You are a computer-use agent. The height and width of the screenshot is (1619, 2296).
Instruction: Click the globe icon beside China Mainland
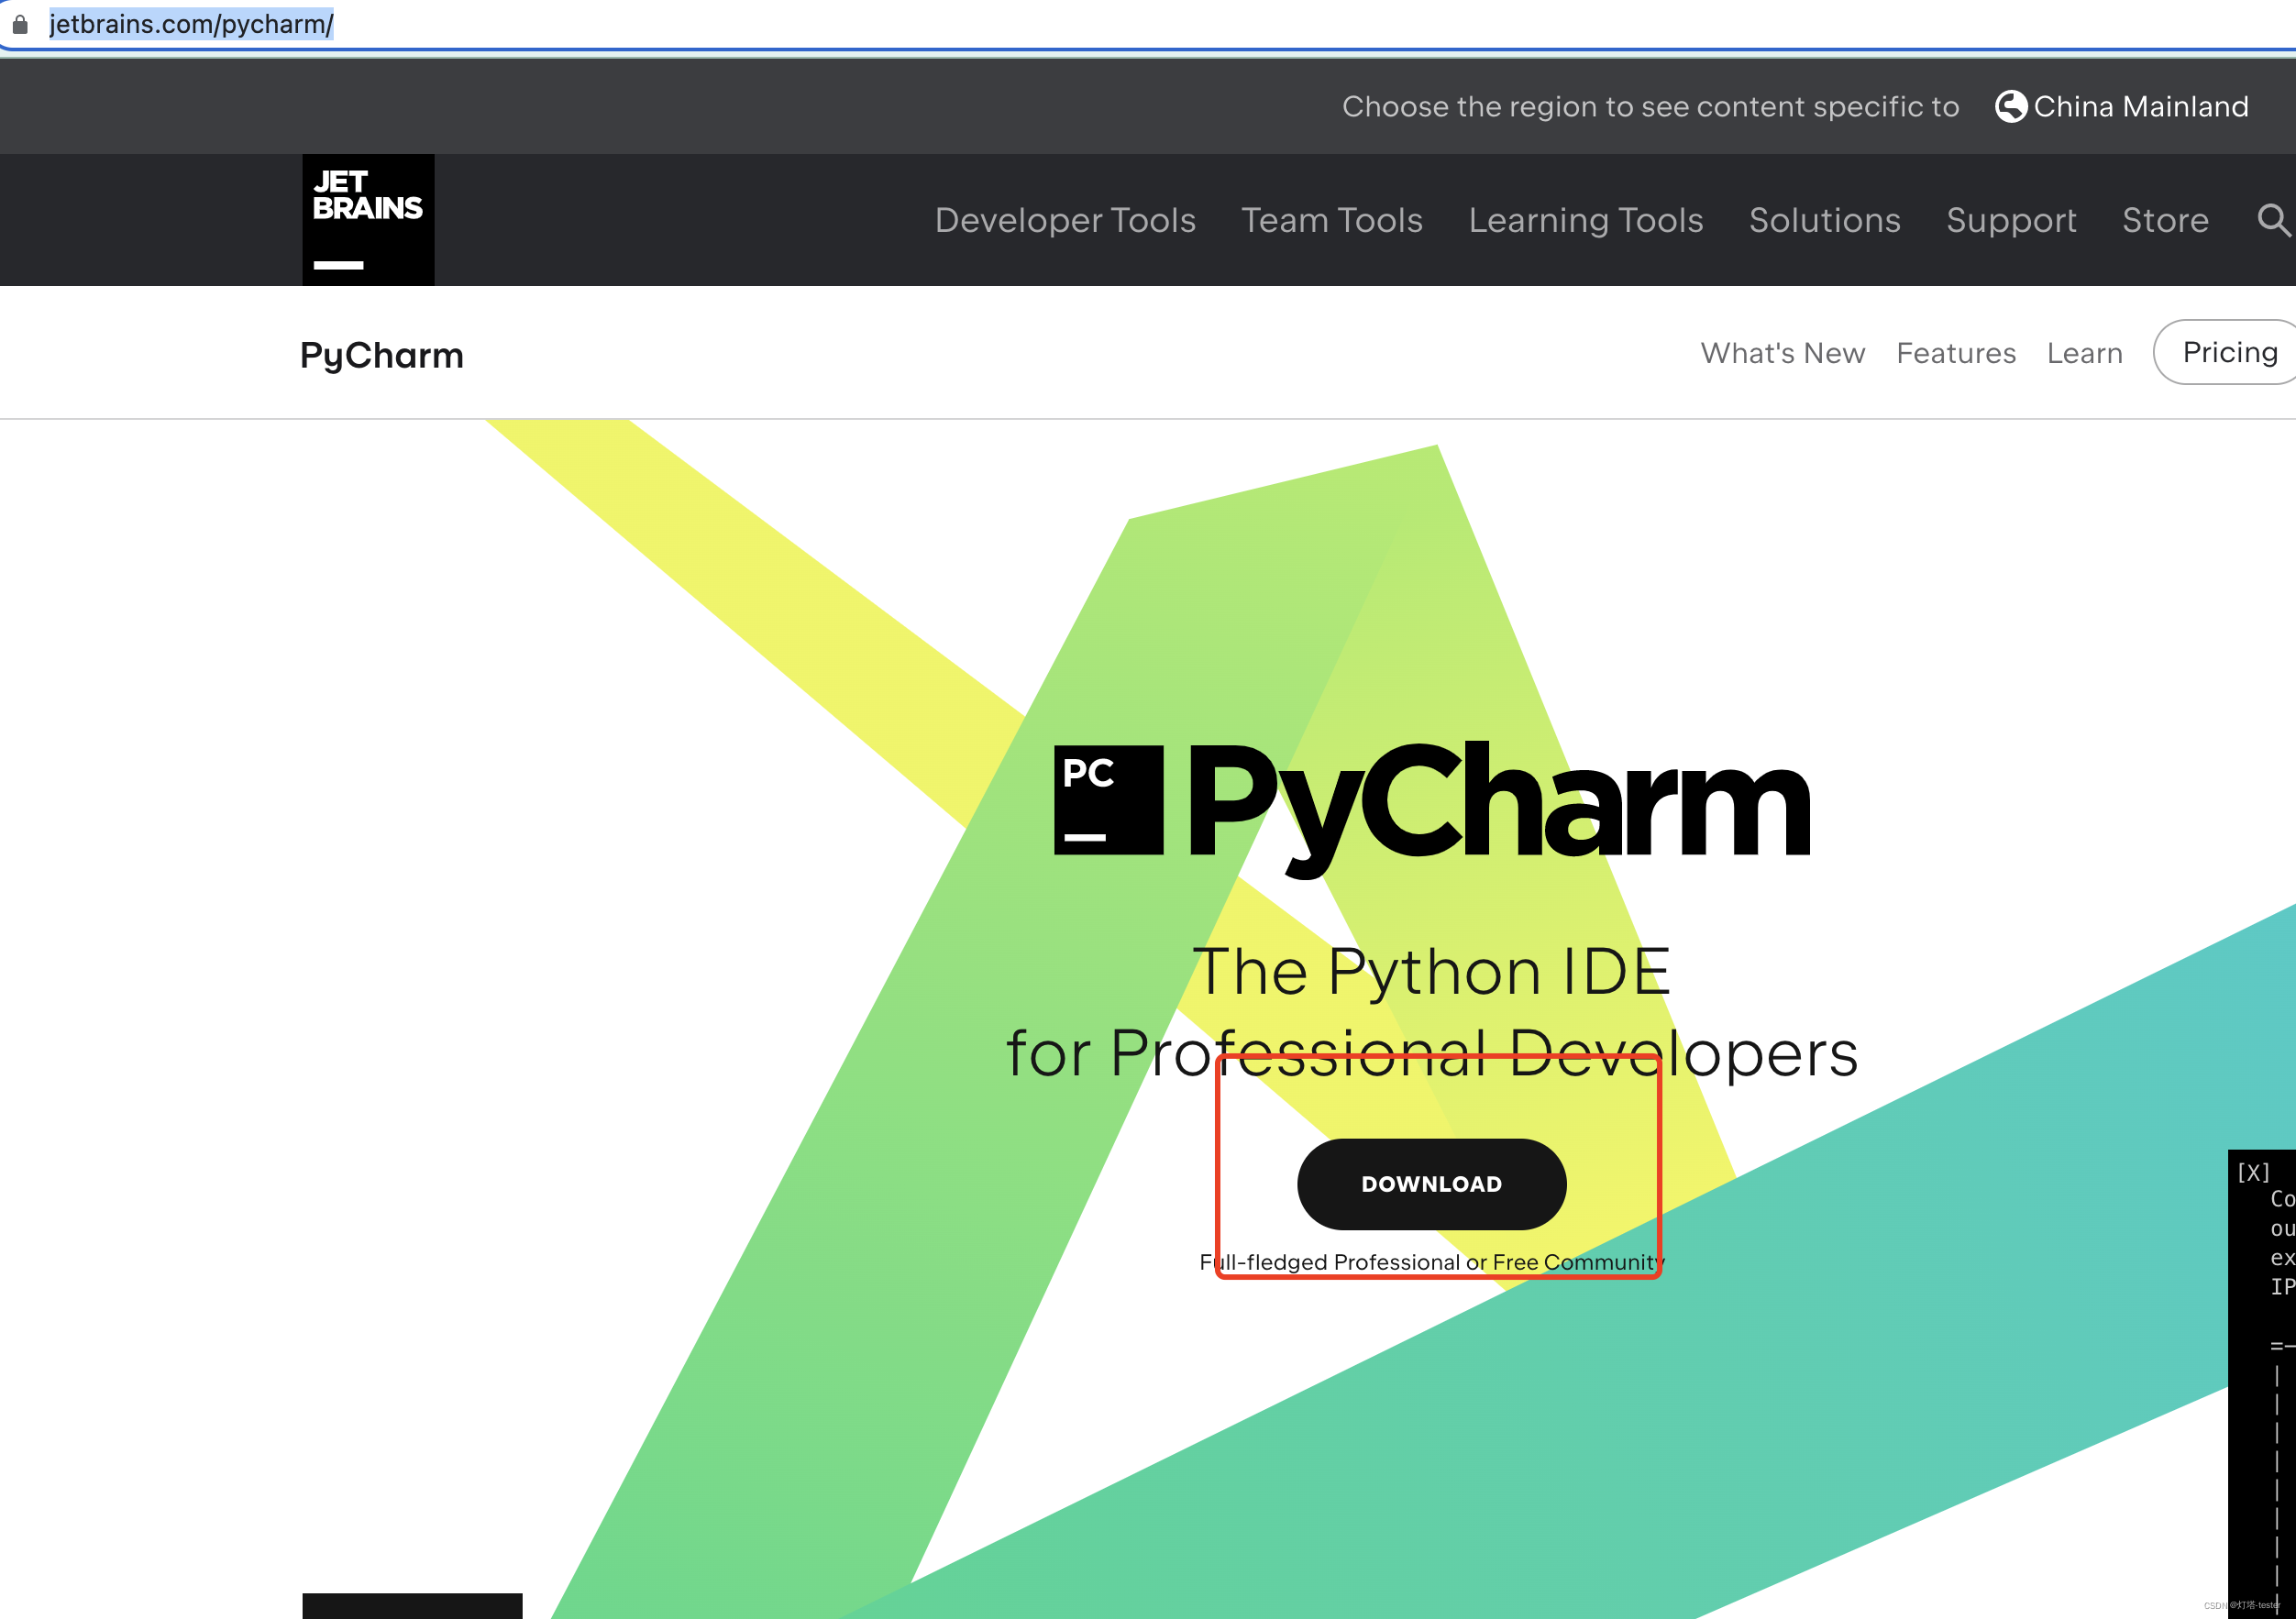[x=2010, y=106]
